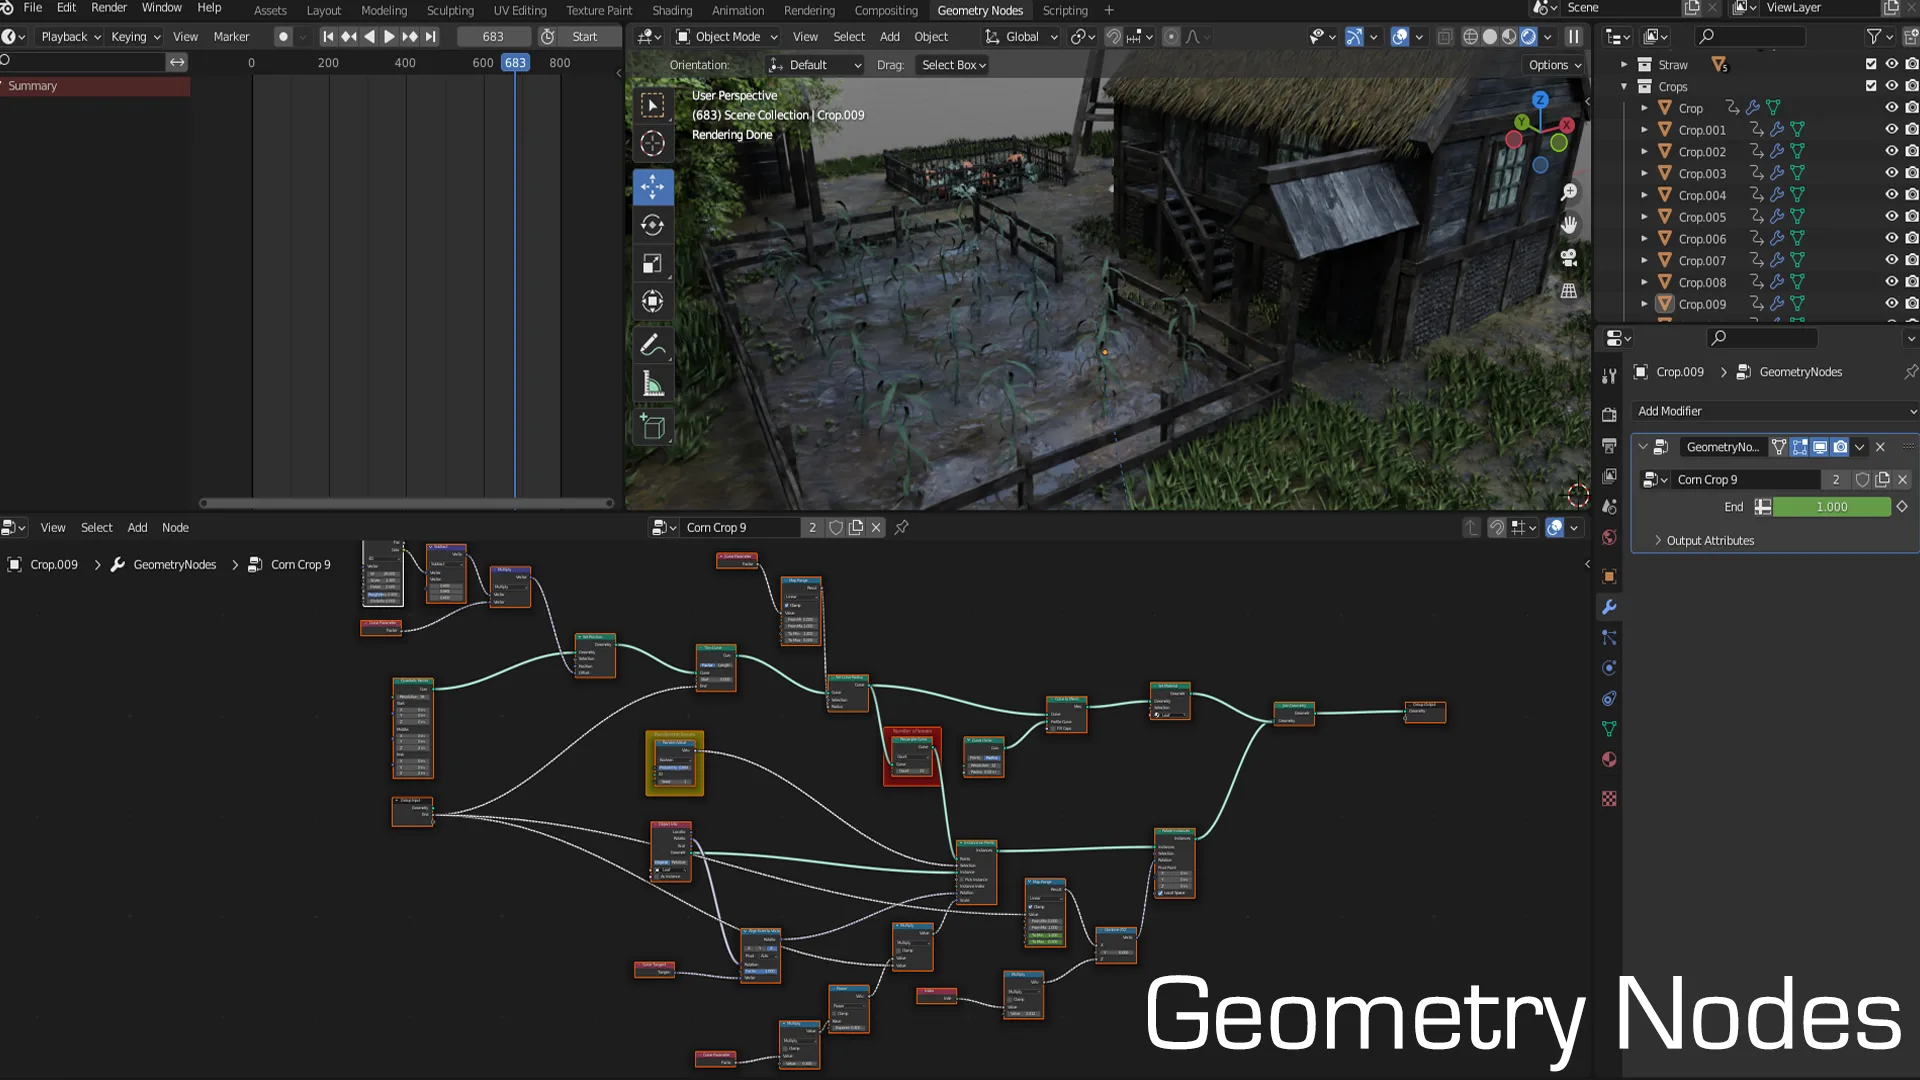Open the Render menu
The image size is (1920, 1080).
pyautogui.click(x=108, y=7)
